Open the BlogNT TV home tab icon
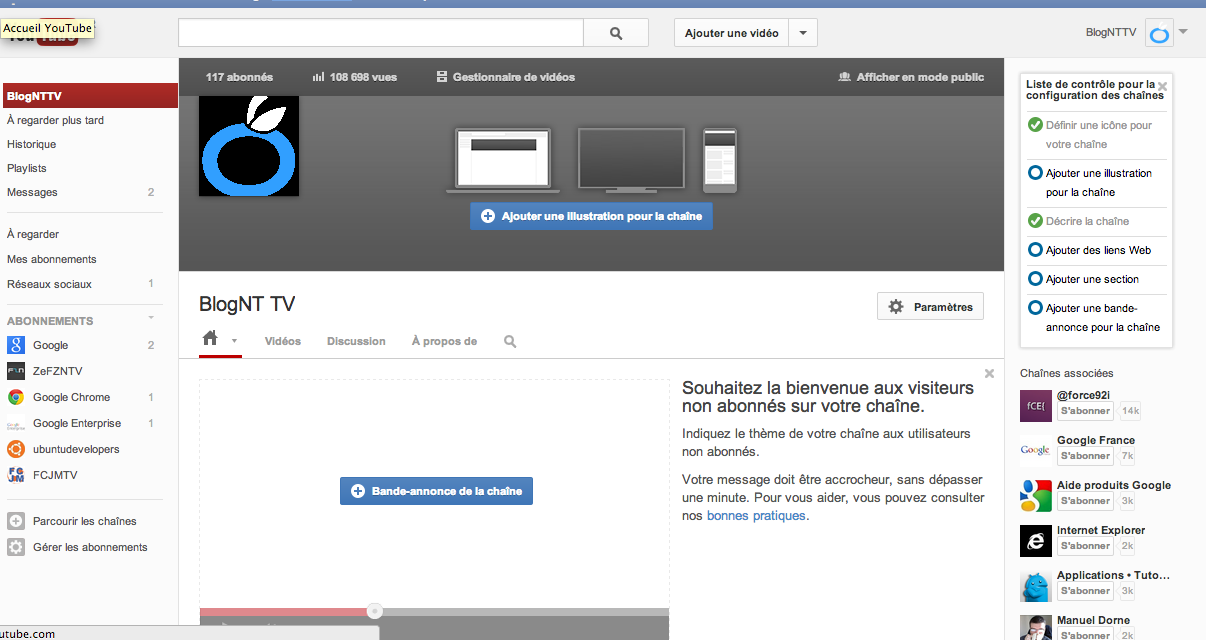 (210, 339)
